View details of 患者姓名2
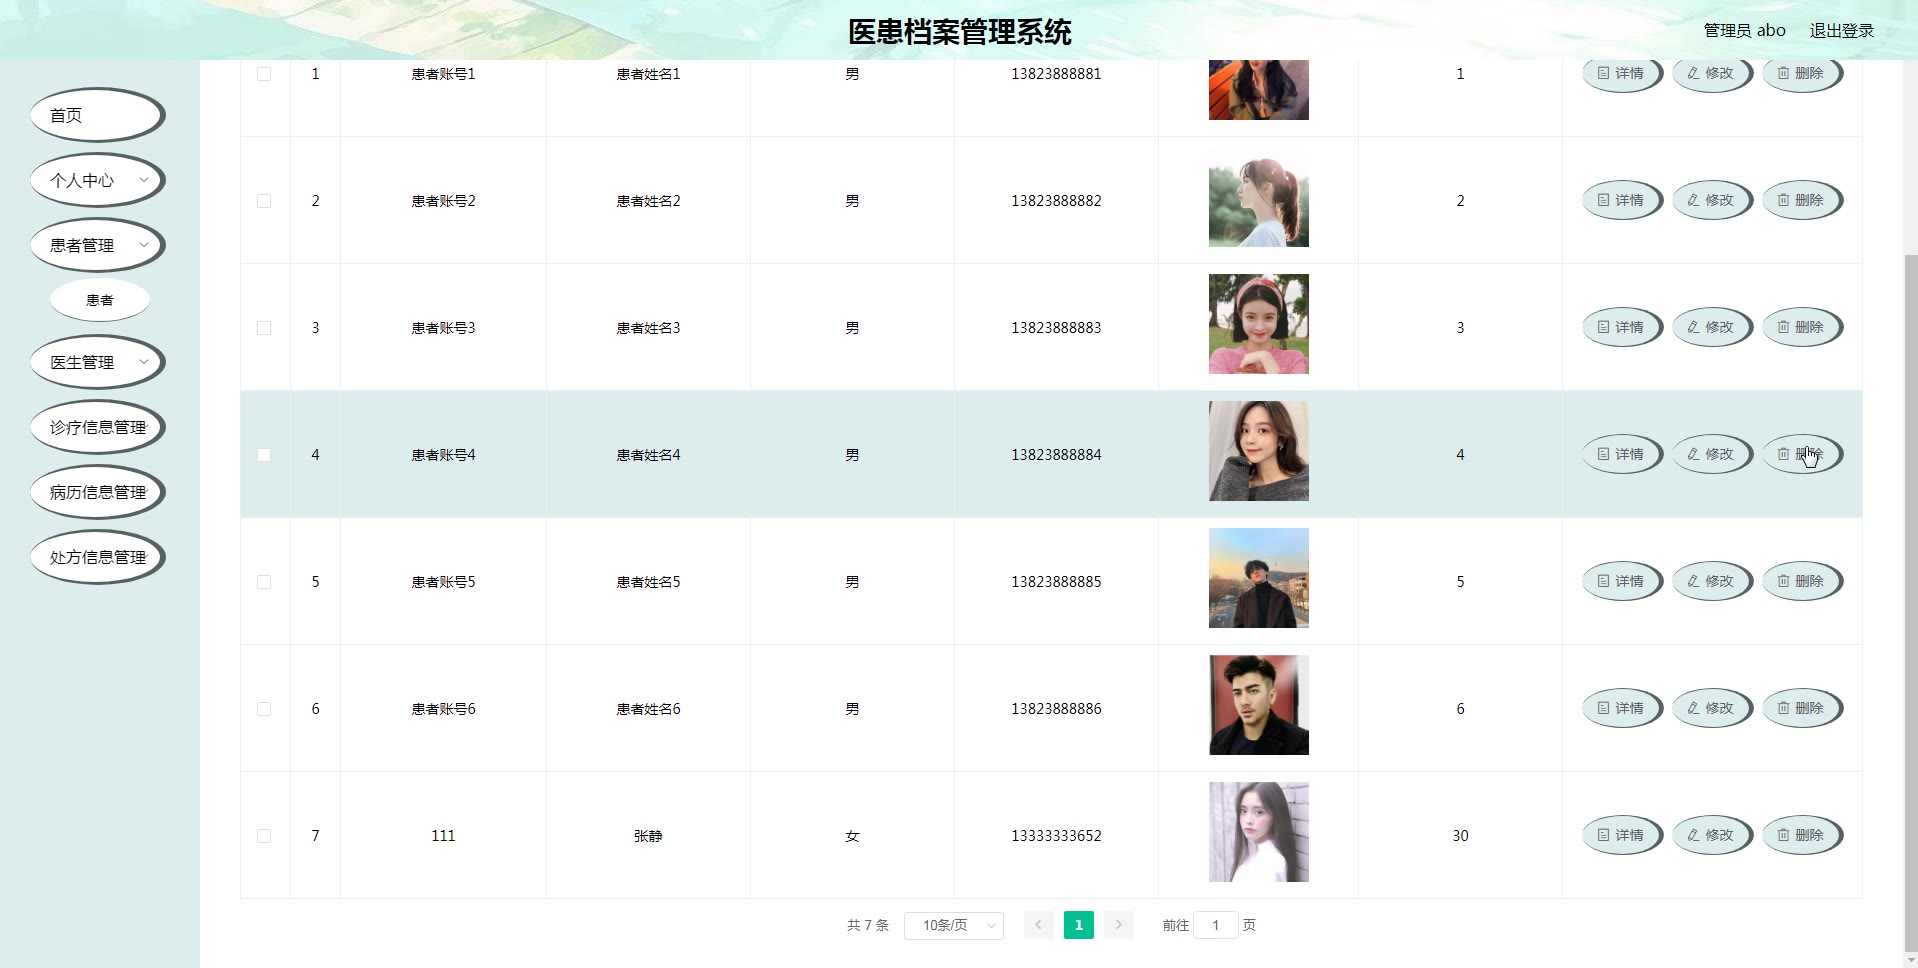The image size is (1918, 968). [1621, 200]
